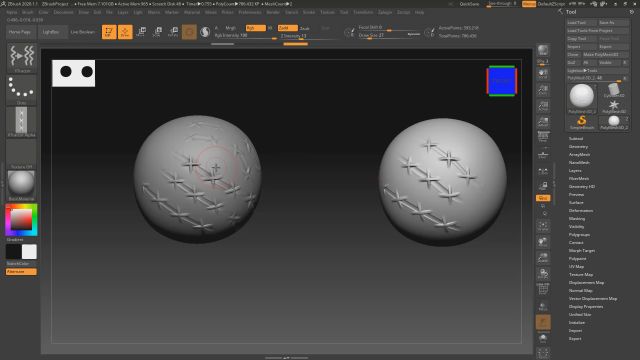Click the Rotate view icon on right shelf
This screenshot has height=360, width=640.
(x=543, y=273)
